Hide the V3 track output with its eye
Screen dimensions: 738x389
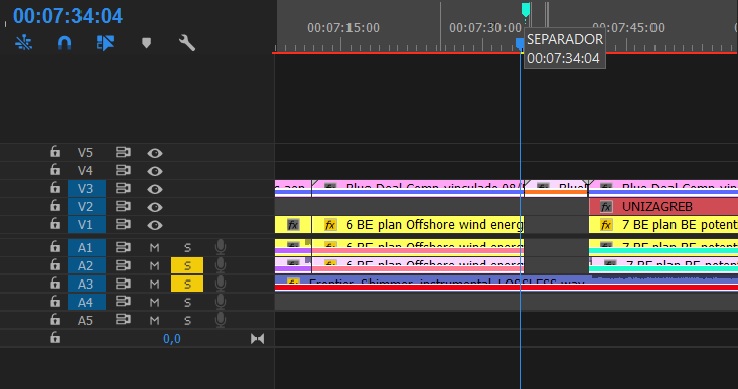pyautogui.click(x=155, y=189)
